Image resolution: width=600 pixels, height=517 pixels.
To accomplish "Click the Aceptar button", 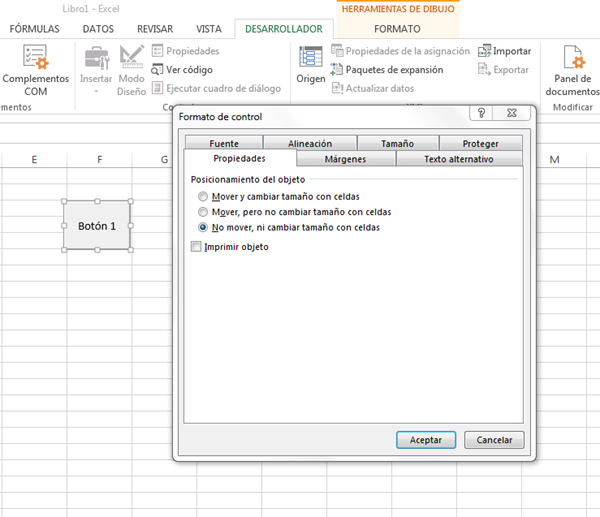I will click(426, 440).
